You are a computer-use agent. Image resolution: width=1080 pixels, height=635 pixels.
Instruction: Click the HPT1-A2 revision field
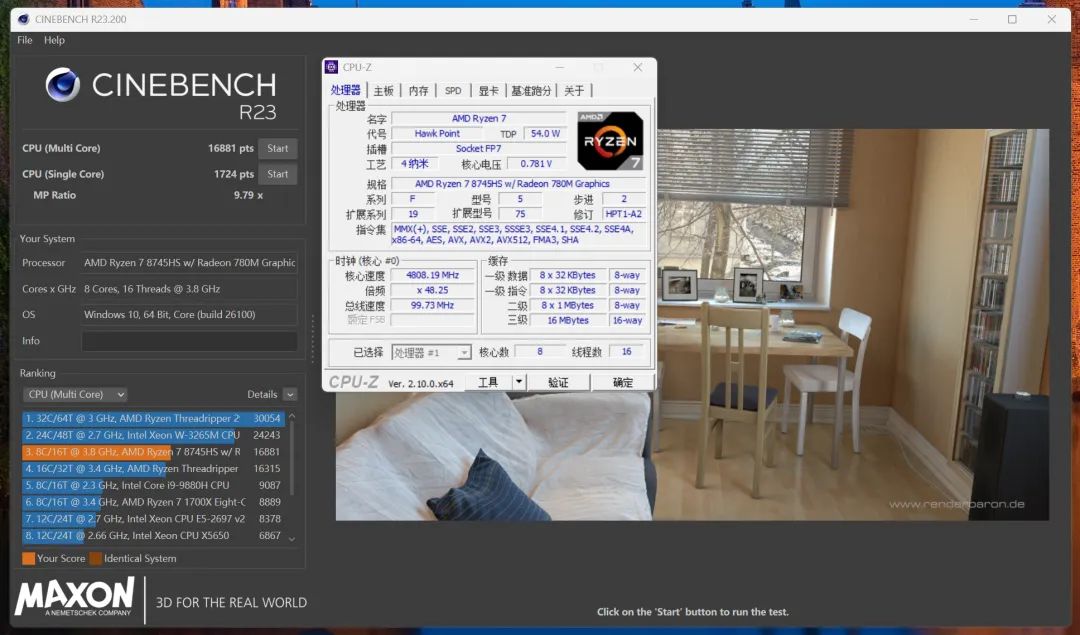[x=624, y=214]
